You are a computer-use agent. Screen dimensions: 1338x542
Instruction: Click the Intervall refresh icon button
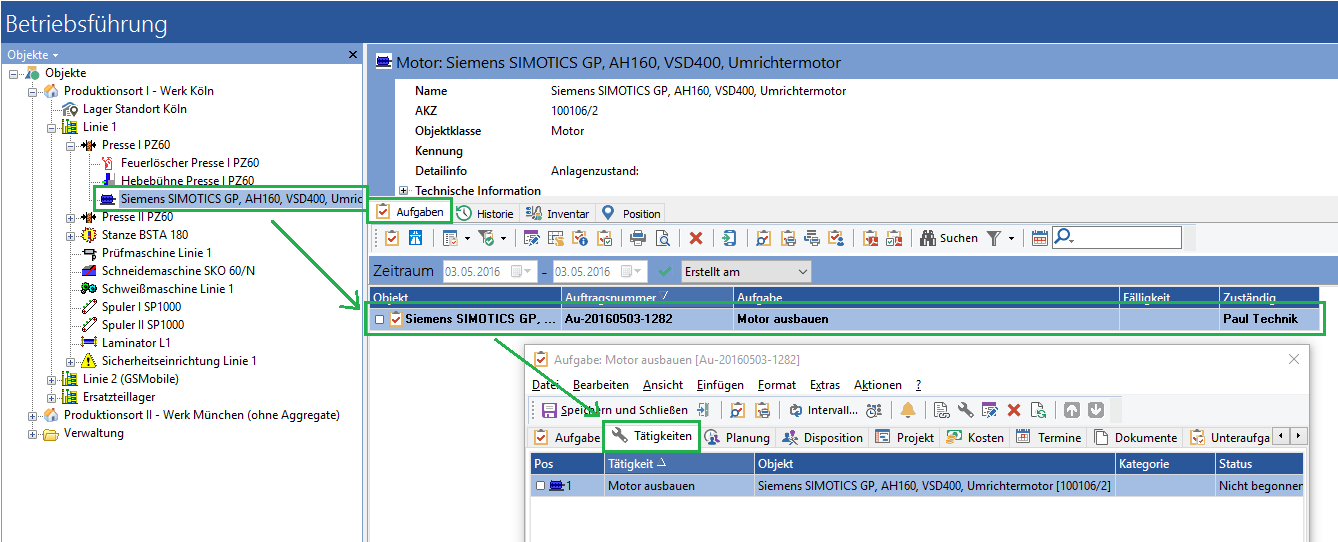[824, 410]
